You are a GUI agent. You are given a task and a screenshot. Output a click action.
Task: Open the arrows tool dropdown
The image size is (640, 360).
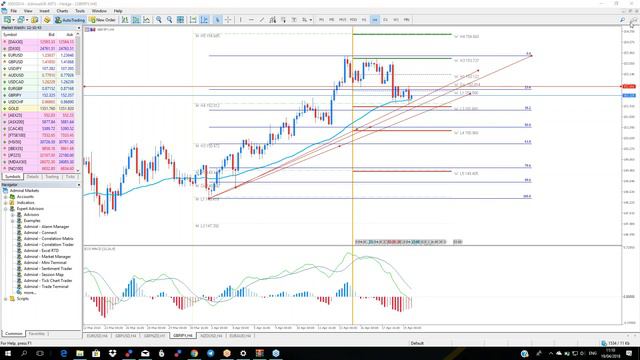click(311, 20)
